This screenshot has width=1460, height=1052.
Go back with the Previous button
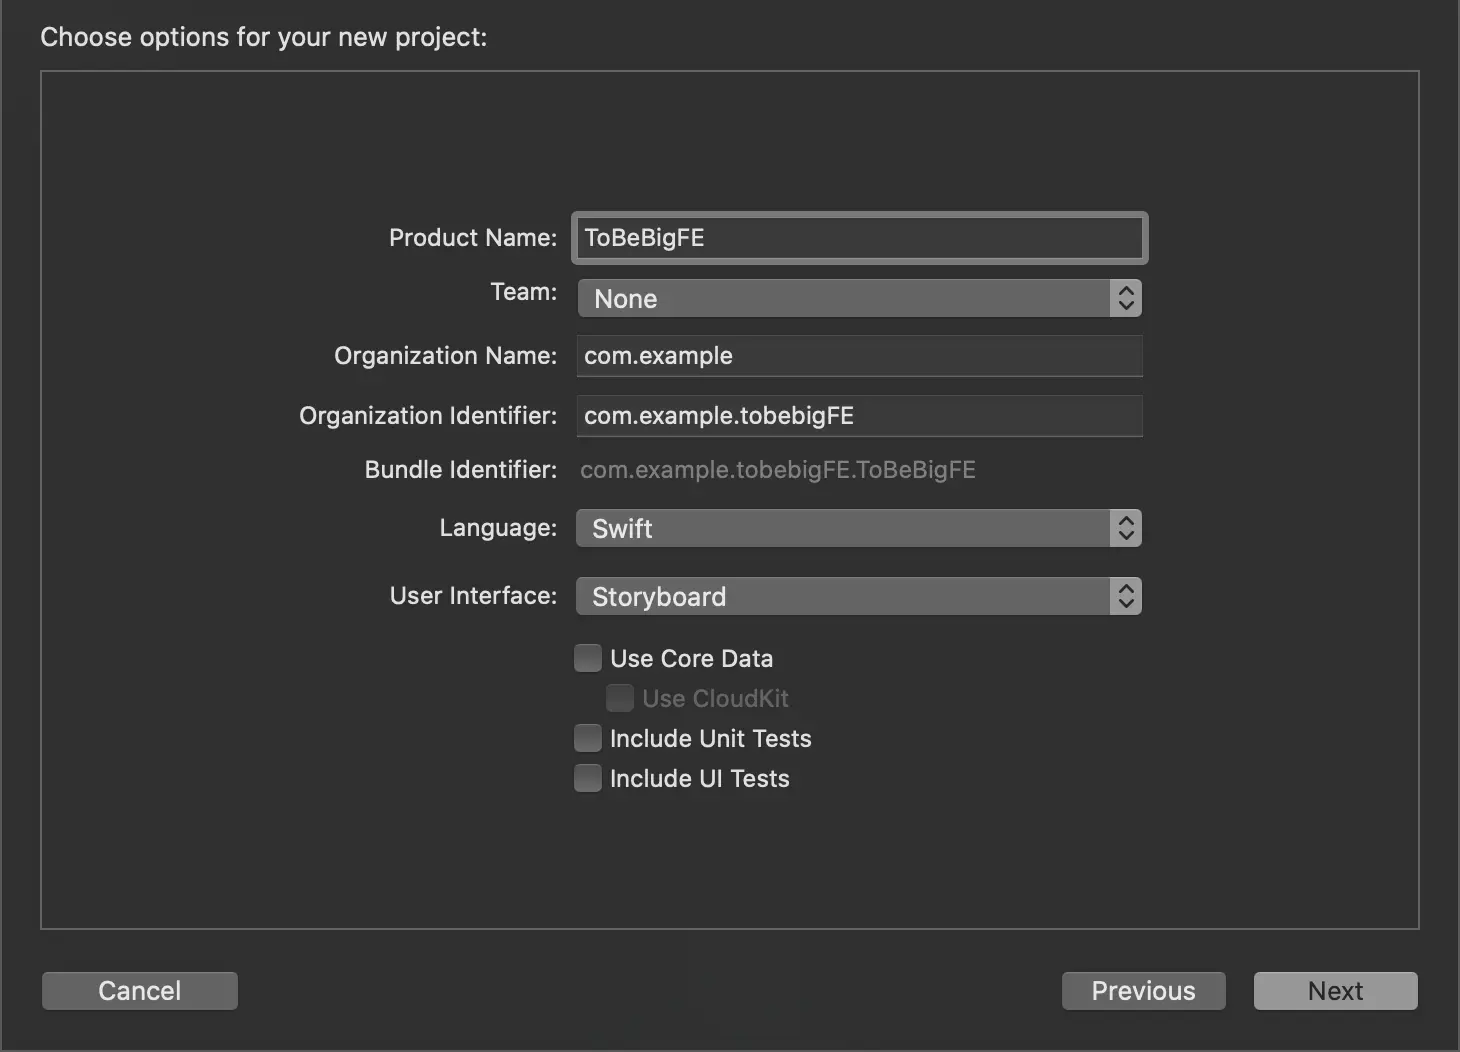[x=1143, y=991]
